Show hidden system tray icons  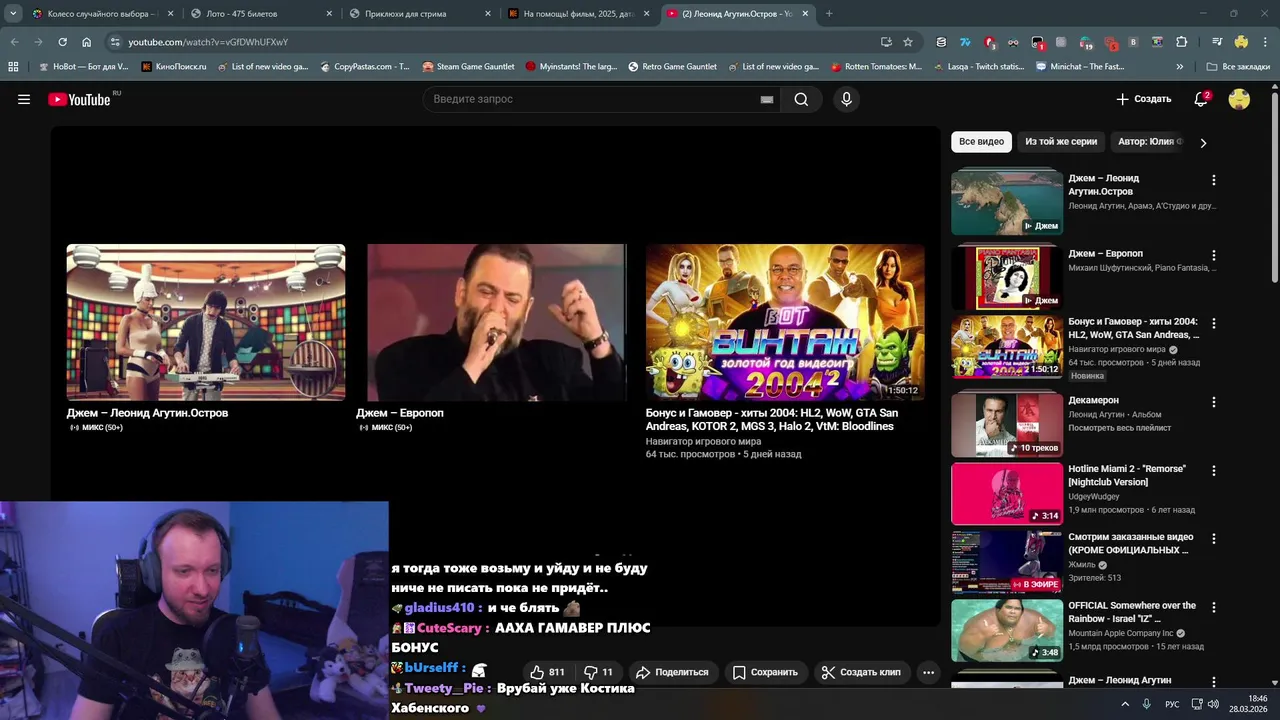tap(1125, 704)
